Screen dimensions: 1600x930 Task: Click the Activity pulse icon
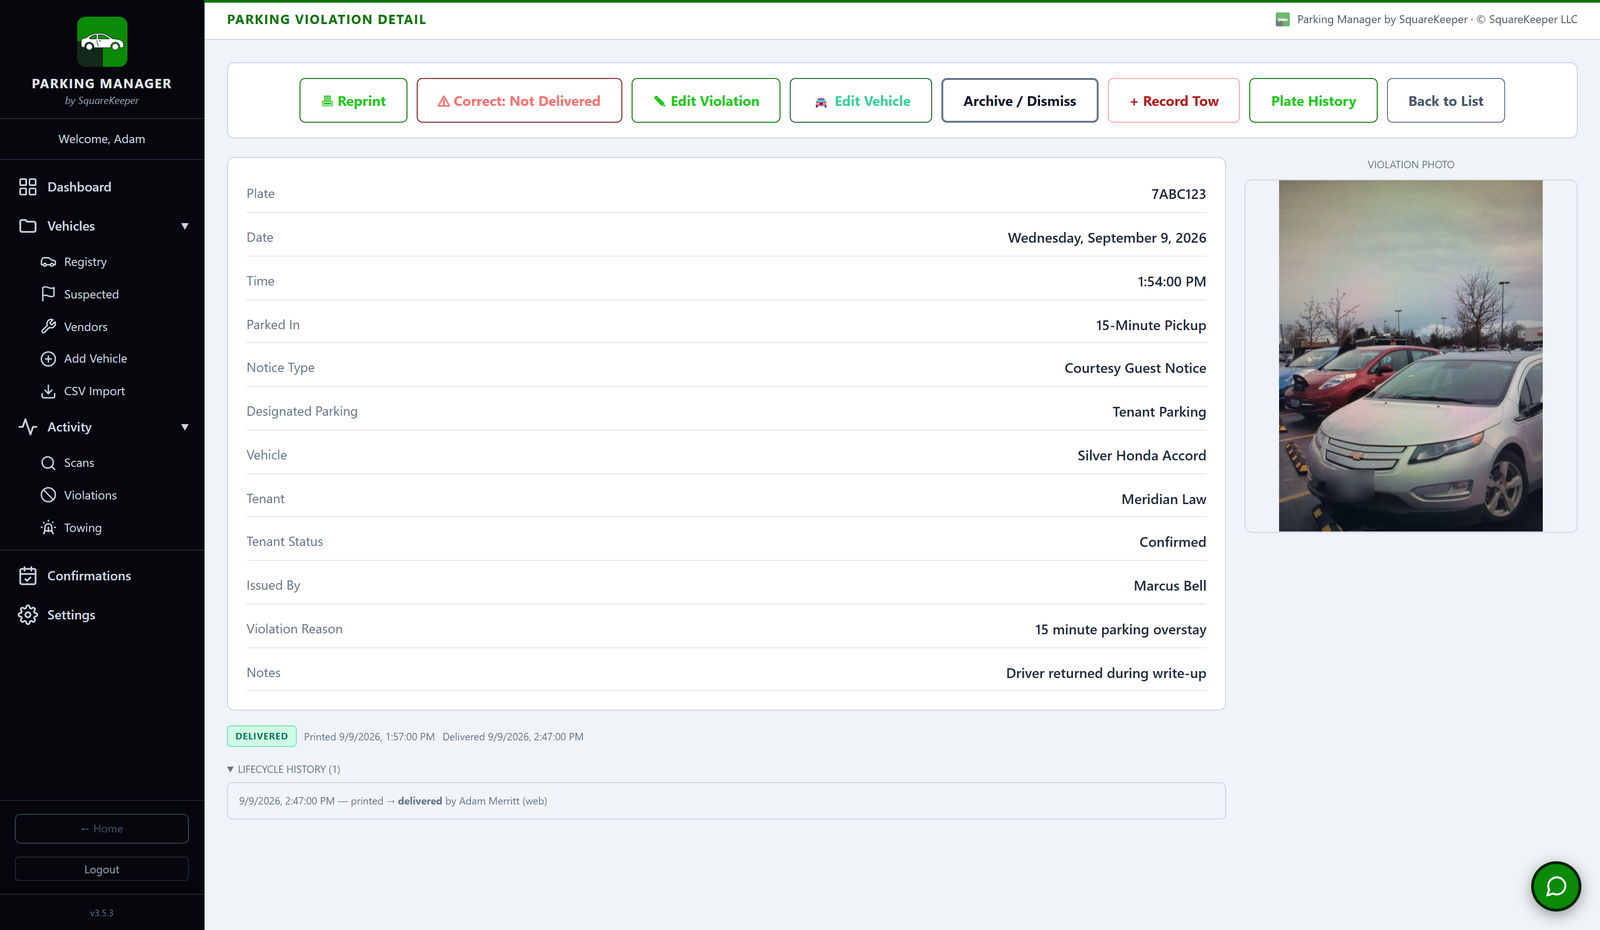[28, 427]
